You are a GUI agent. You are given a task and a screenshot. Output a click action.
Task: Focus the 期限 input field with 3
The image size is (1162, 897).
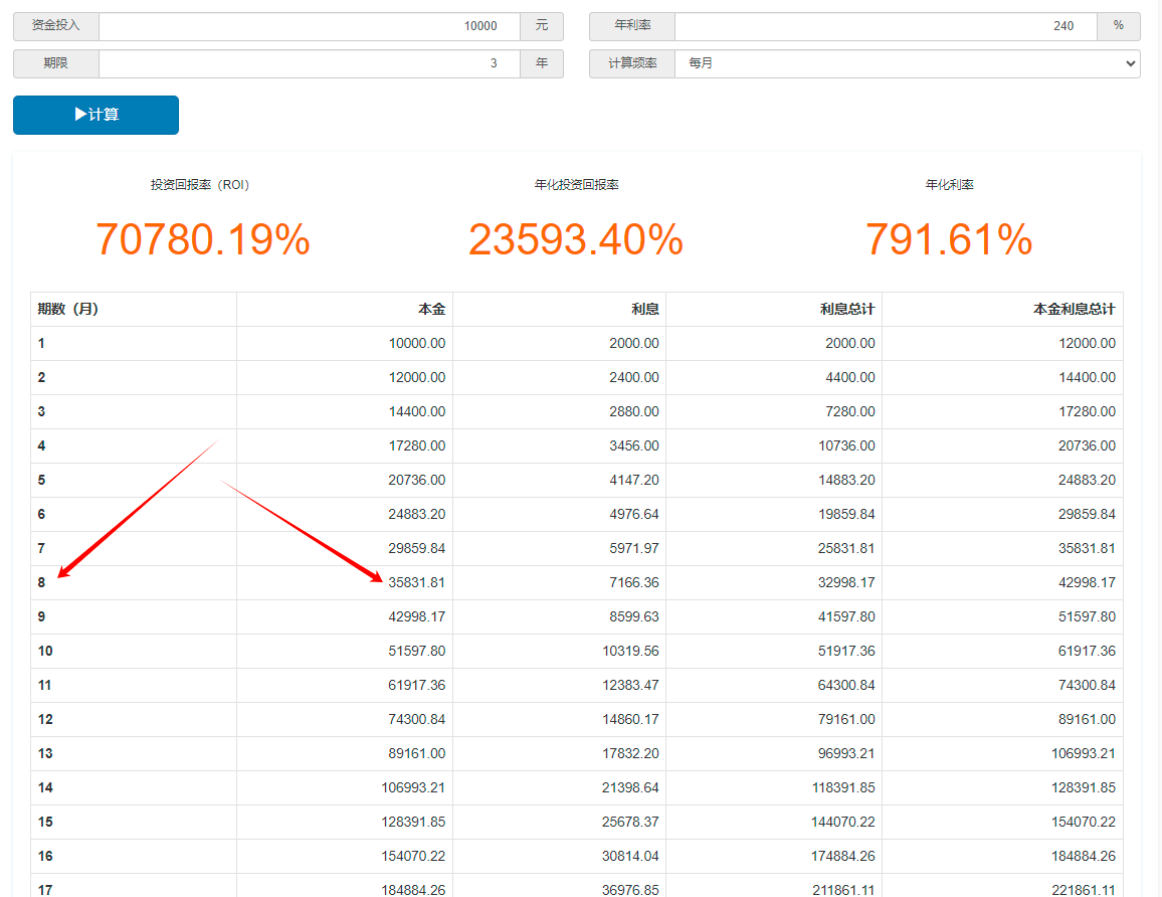pyautogui.click(x=310, y=64)
